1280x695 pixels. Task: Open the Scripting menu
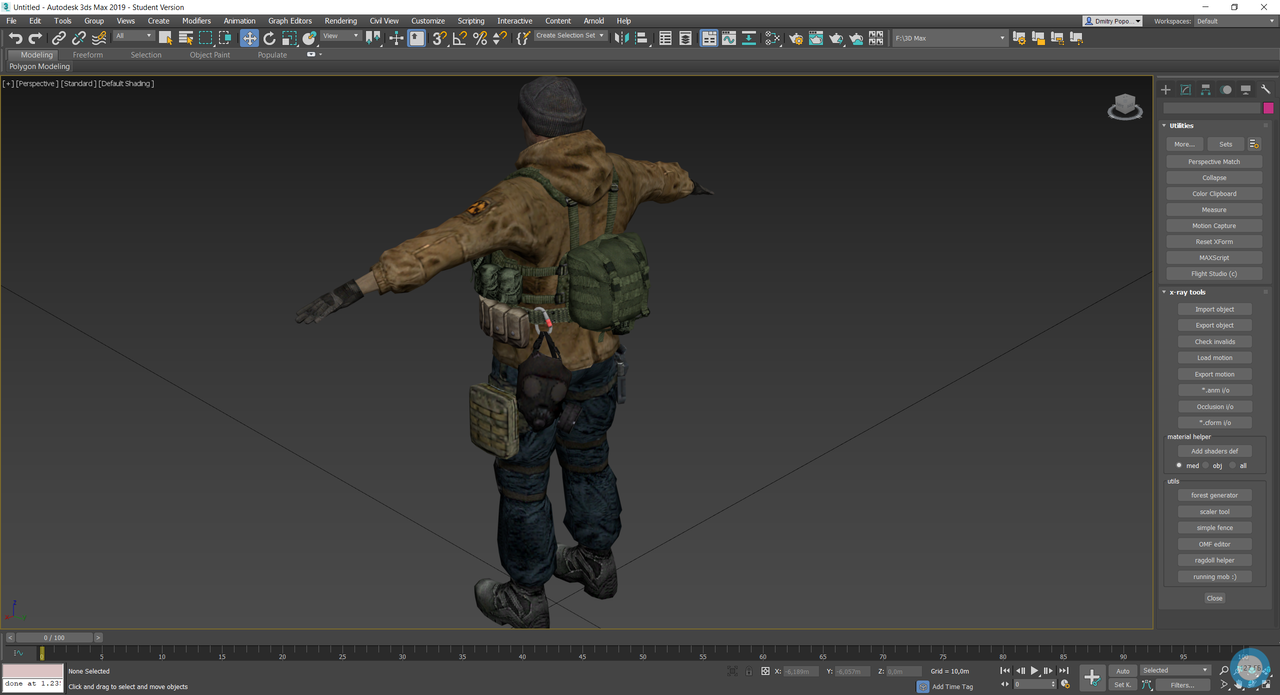[x=471, y=21]
